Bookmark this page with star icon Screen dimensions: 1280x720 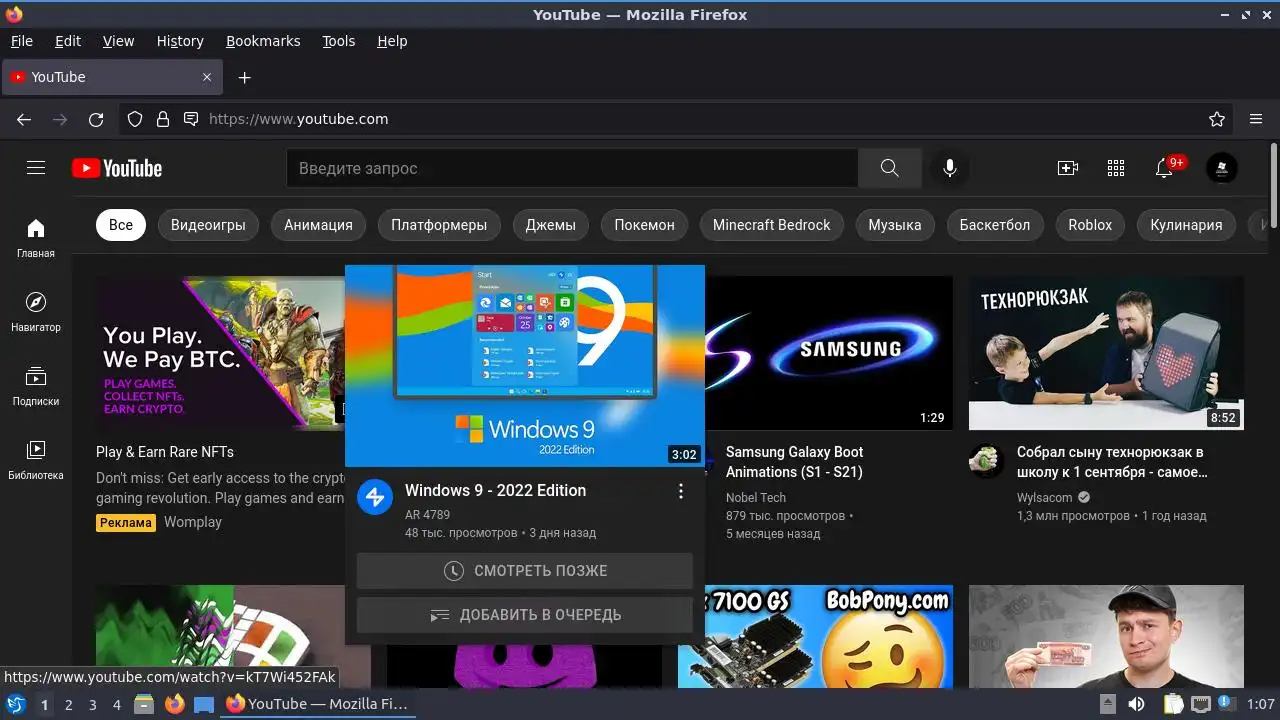click(x=1217, y=119)
